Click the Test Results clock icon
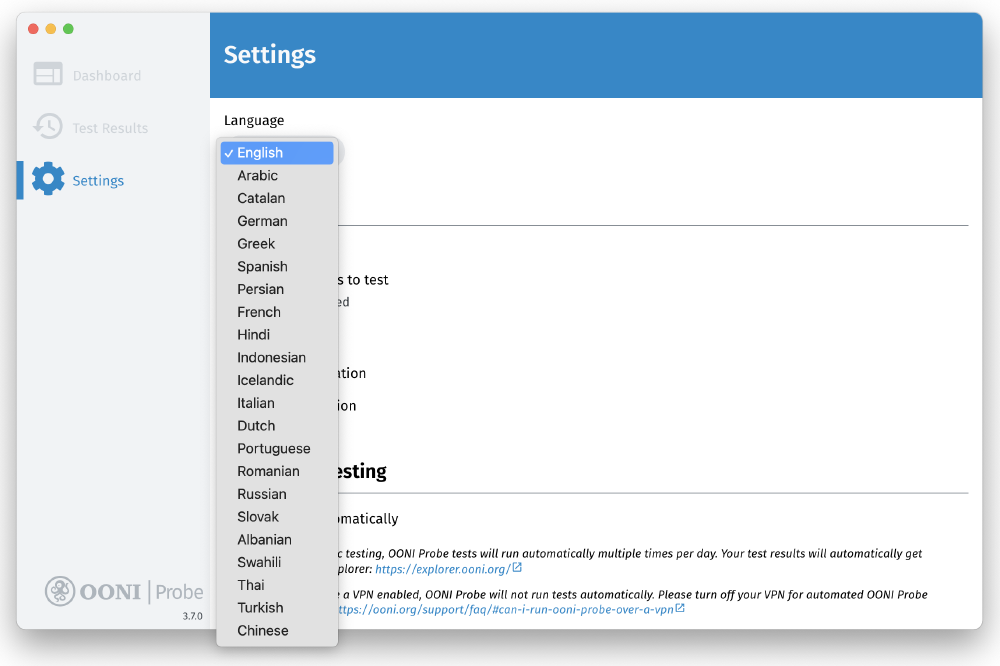Screen dimensions: 1000x666 coord(48,127)
